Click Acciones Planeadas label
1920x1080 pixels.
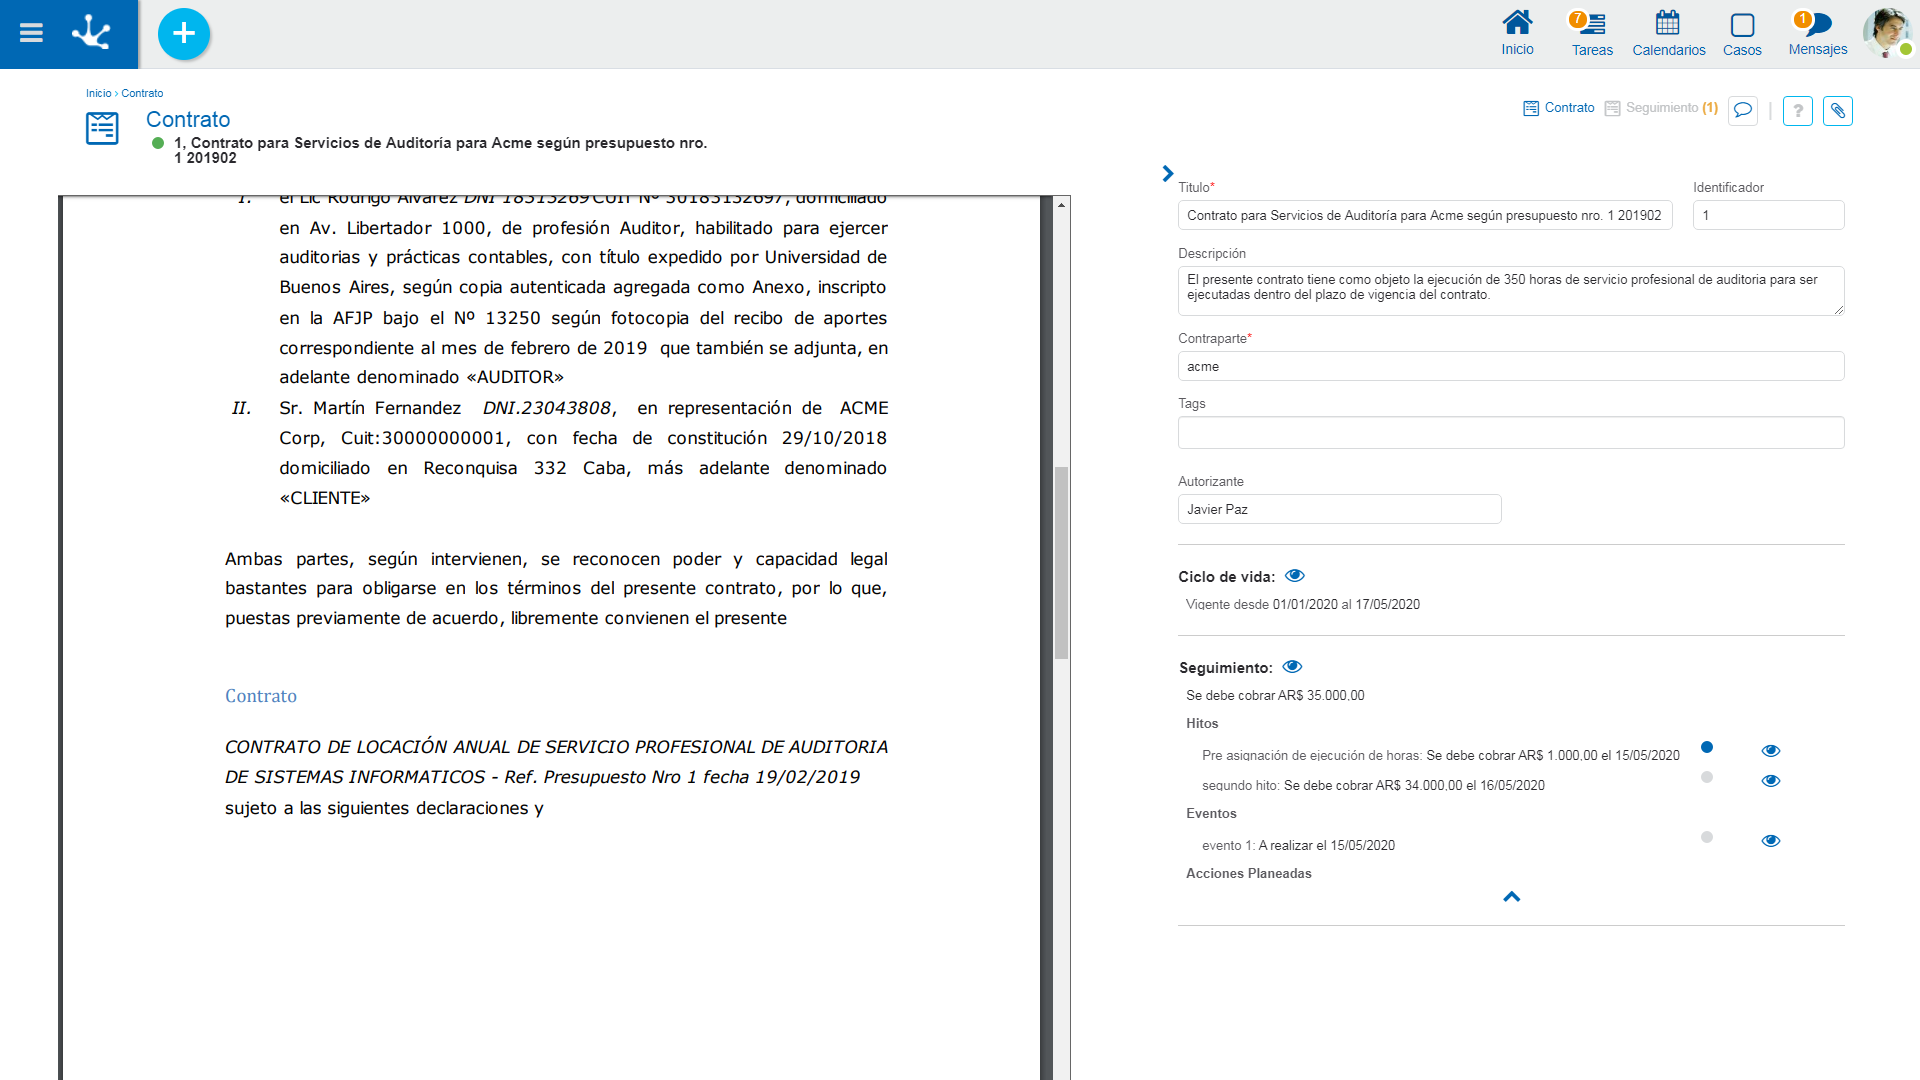(1248, 874)
